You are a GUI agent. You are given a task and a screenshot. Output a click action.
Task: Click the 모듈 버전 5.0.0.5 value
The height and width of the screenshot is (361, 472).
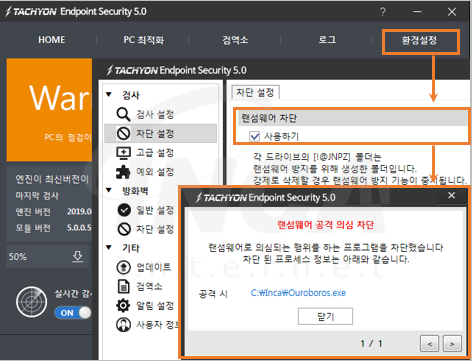point(79,228)
